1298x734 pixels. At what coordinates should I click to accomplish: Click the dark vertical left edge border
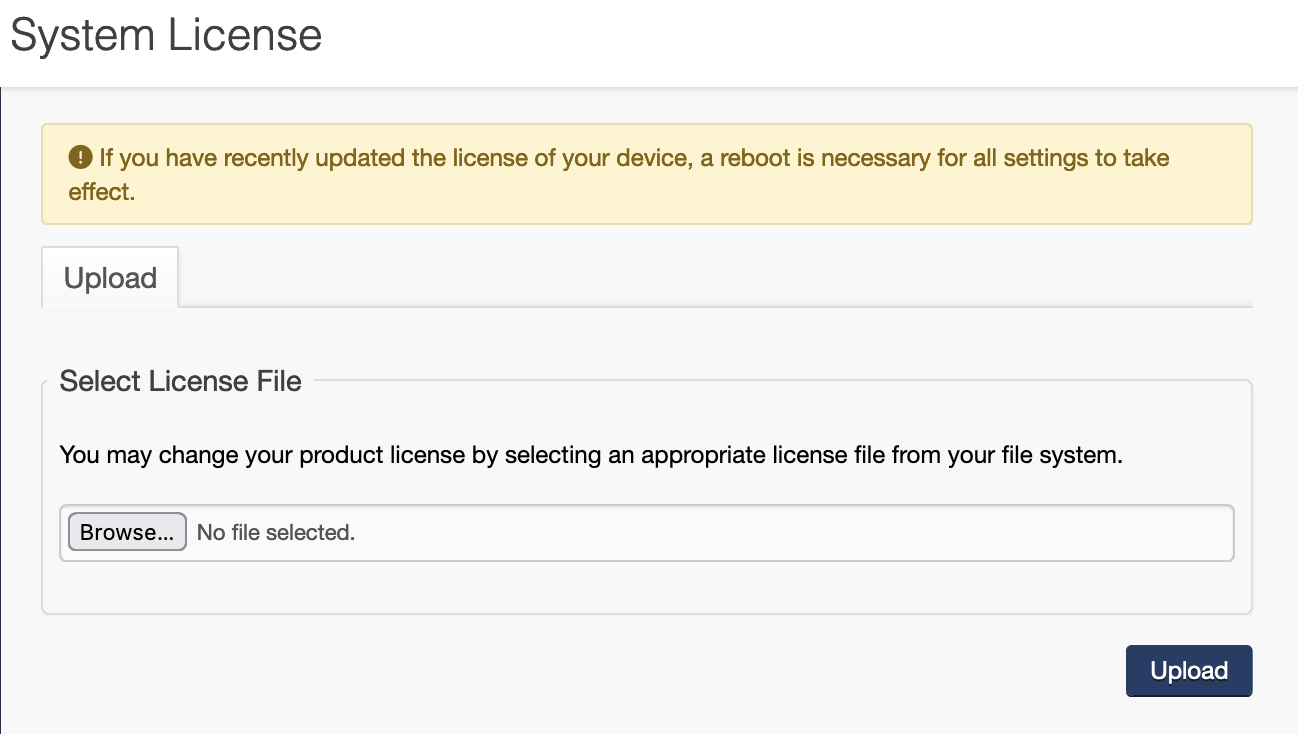(x=1, y=400)
